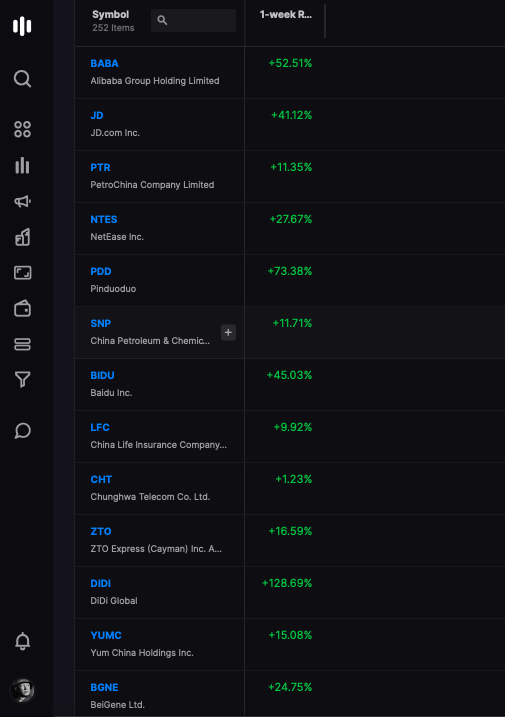Screen dimensions: 505x717
Task: Open the bar chart icon in the sidebar
Action: [22, 166]
